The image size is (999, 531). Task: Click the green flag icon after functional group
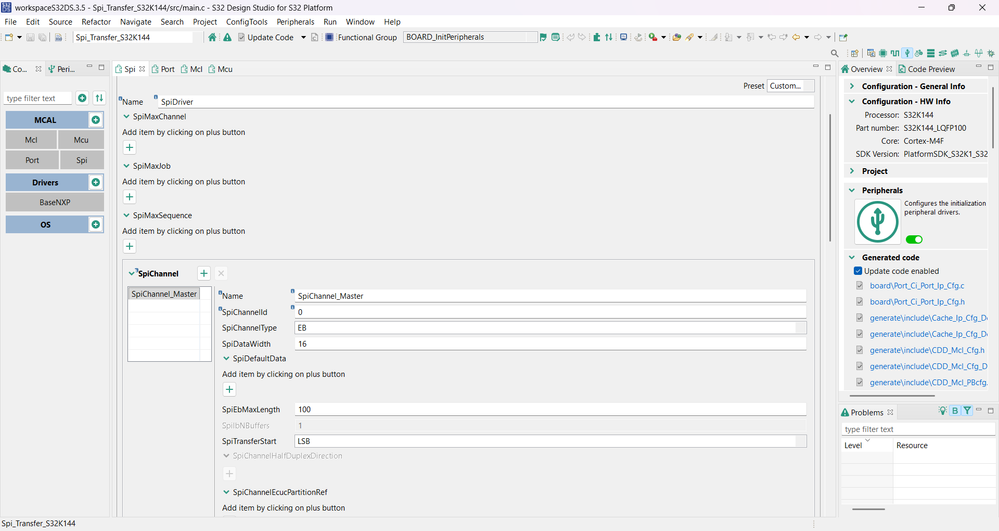pos(543,37)
